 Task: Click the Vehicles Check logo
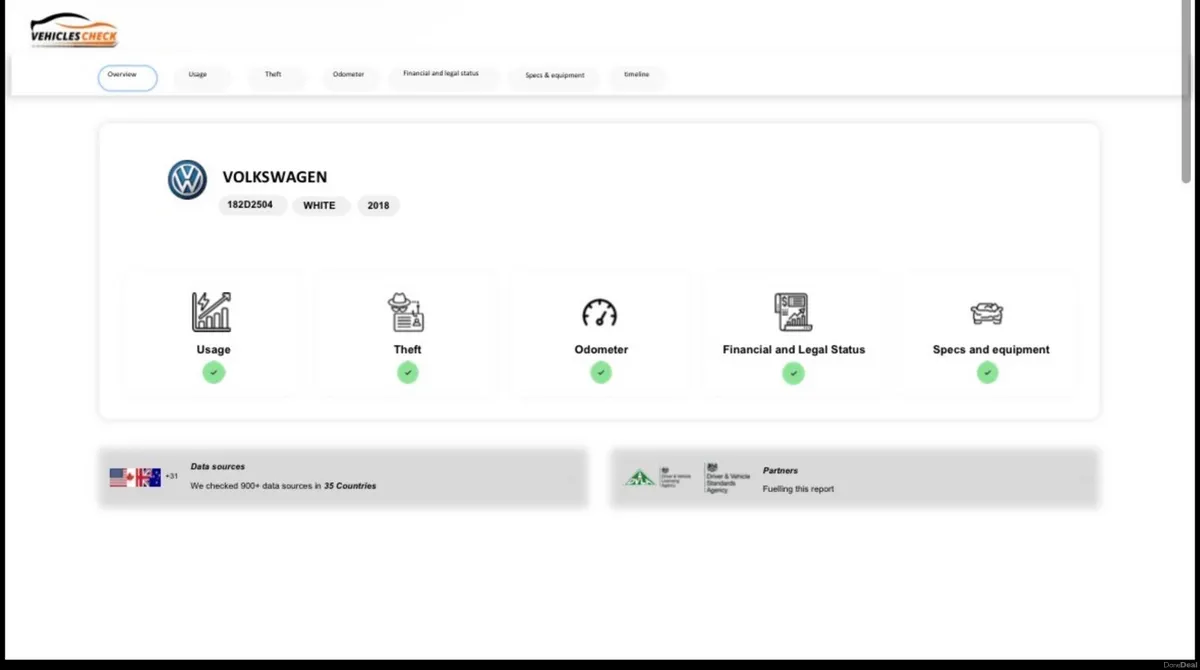pos(74,32)
